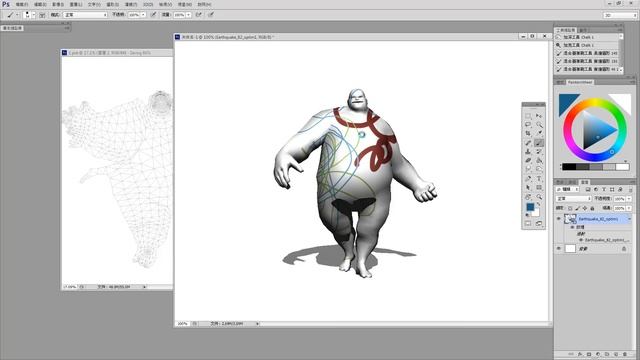Viewport: 640px width, 360px height.
Task: Click trash icon to delete layer
Action: pos(625,354)
